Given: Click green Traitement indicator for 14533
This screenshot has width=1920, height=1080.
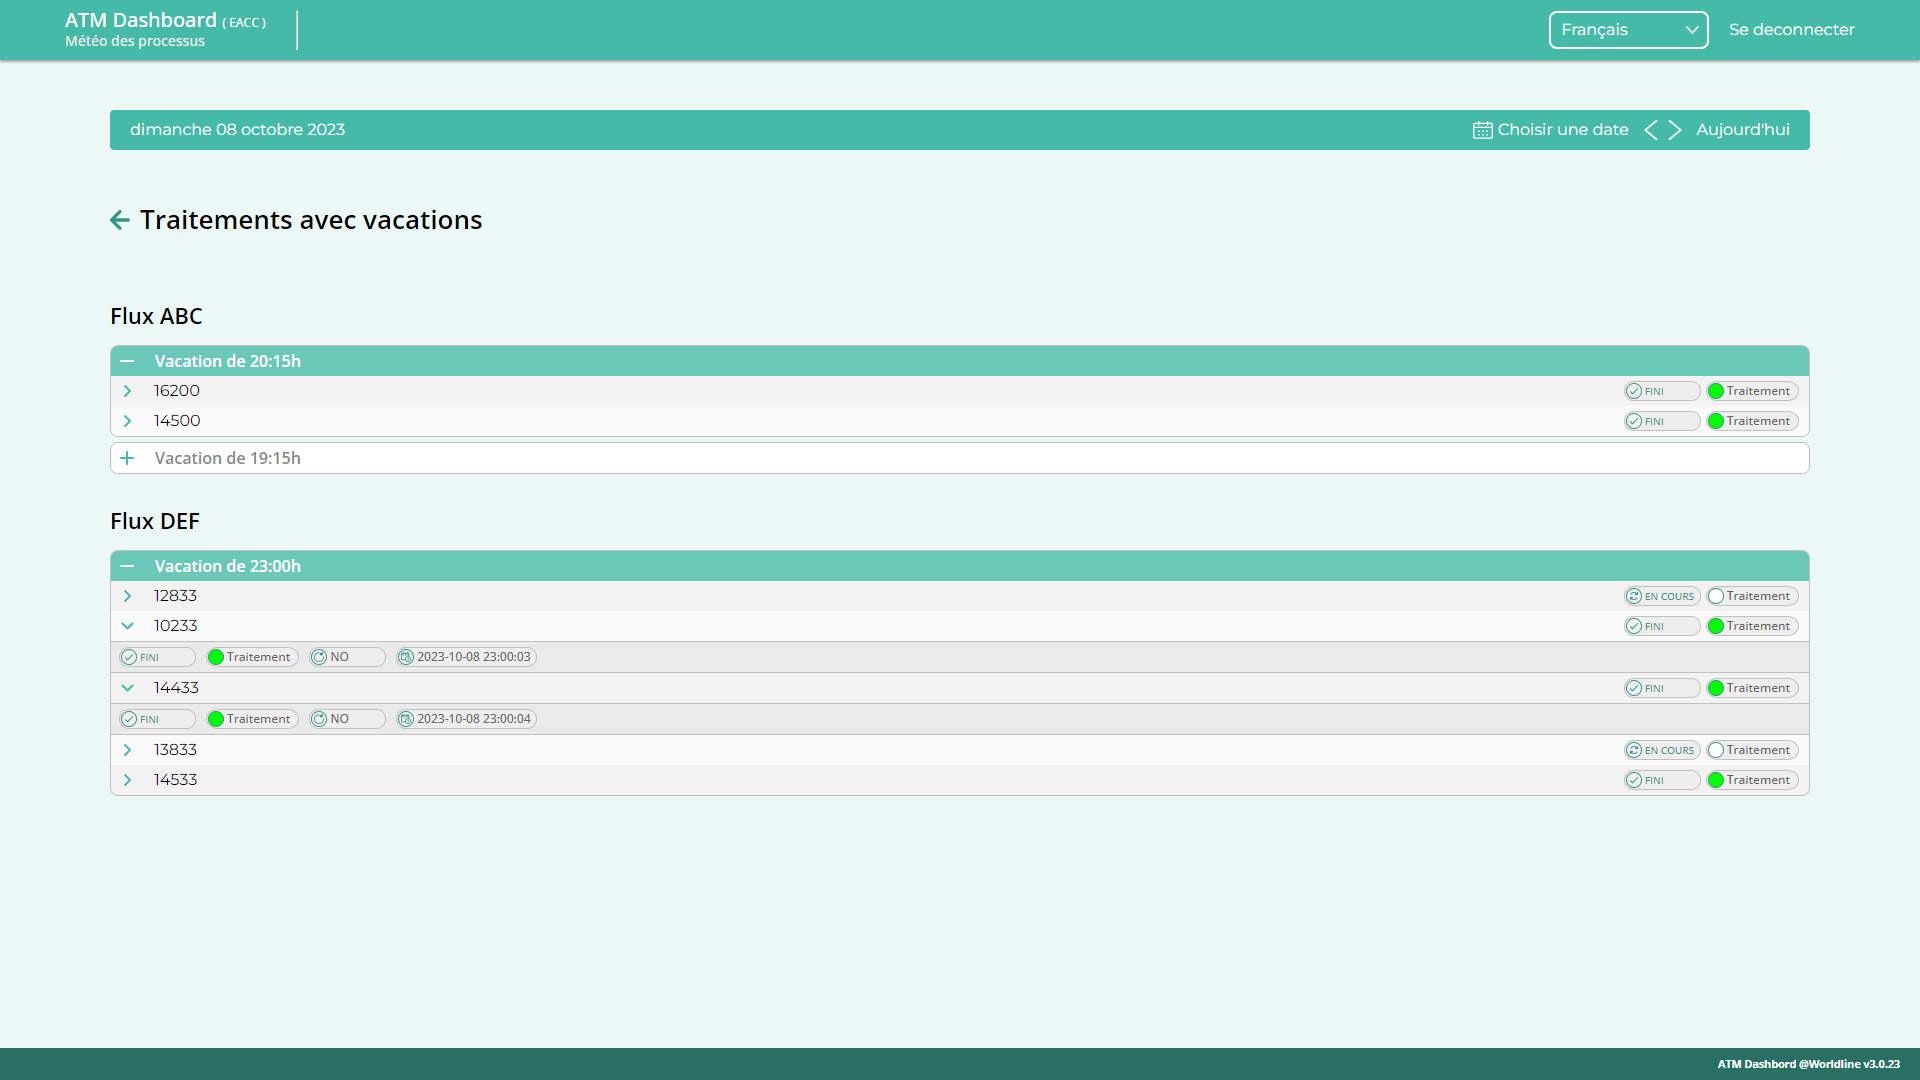Looking at the screenshot, I should (1752, 780).
